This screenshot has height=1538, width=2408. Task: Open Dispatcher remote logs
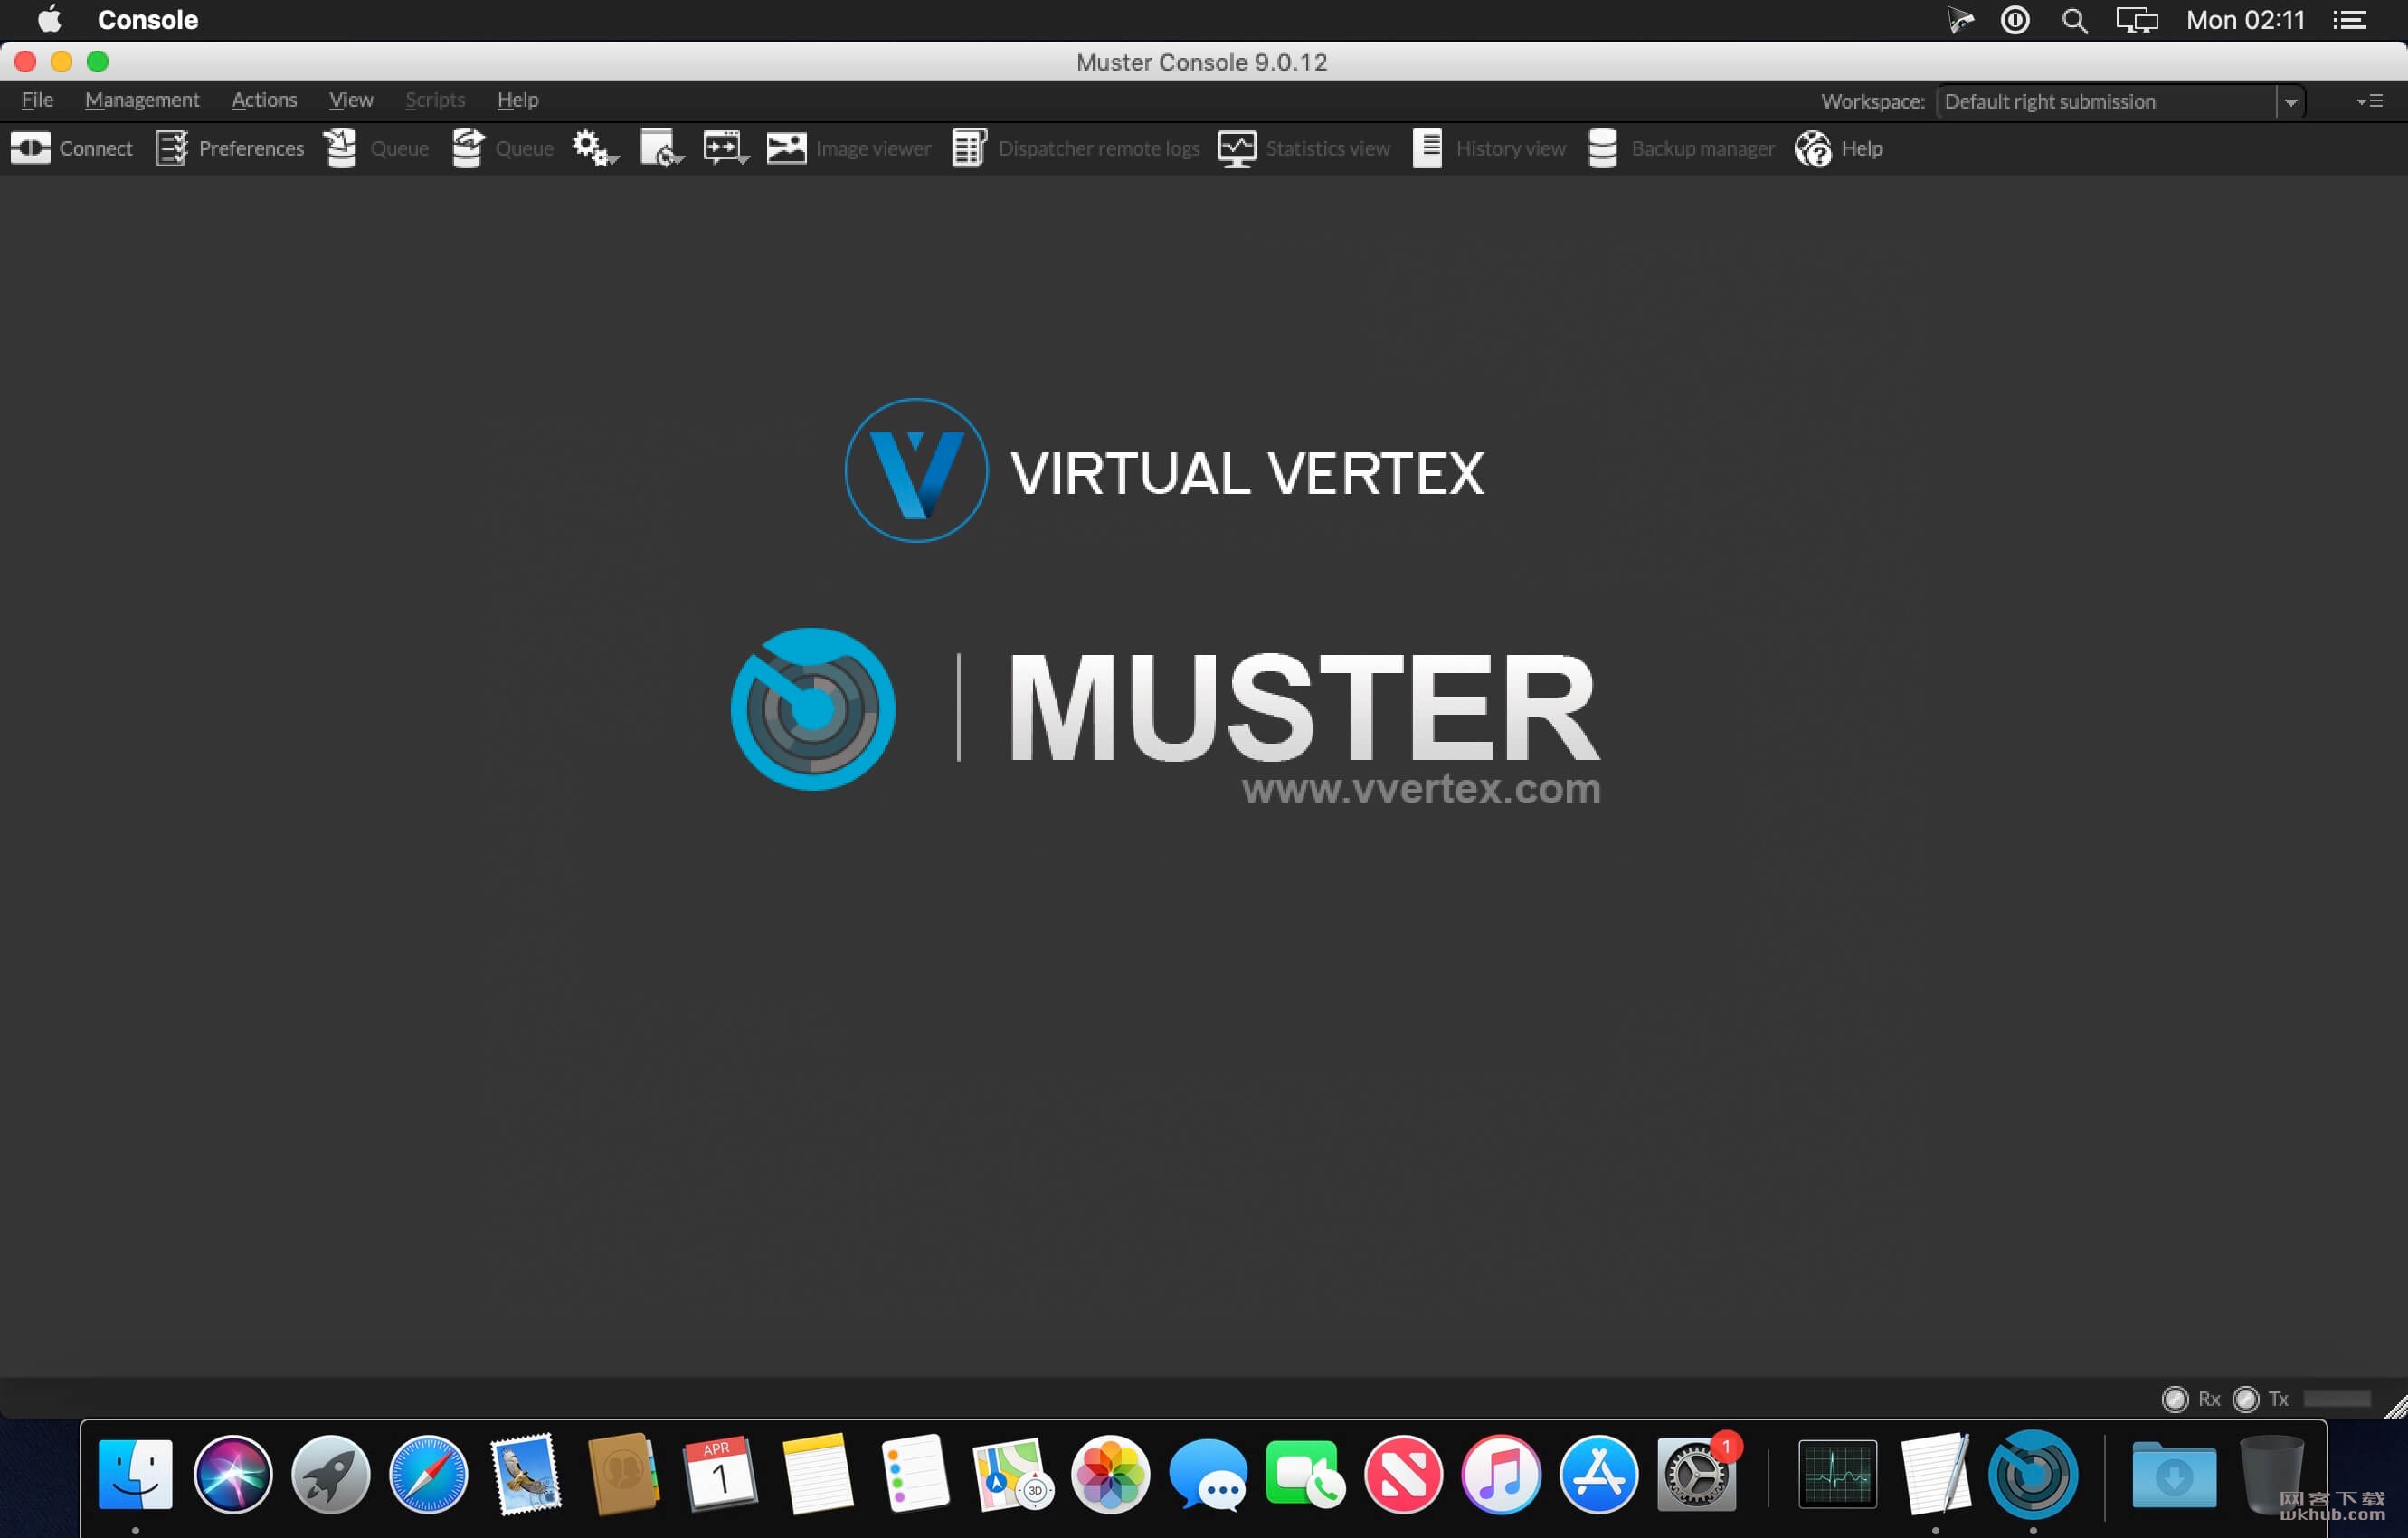pos(1076,149)
